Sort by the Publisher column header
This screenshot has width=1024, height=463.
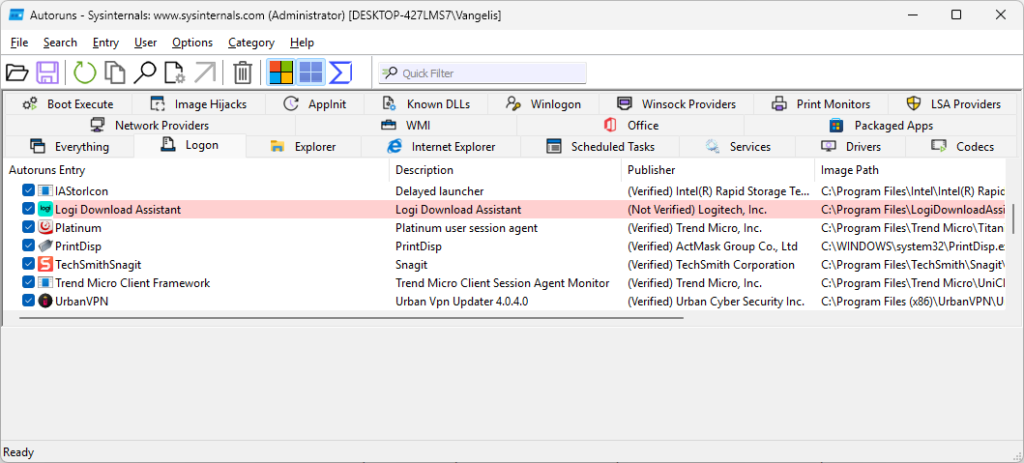click(718, 170)
